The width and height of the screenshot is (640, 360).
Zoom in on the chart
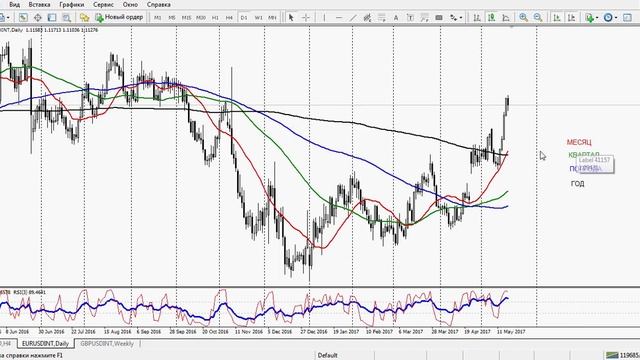523,18
